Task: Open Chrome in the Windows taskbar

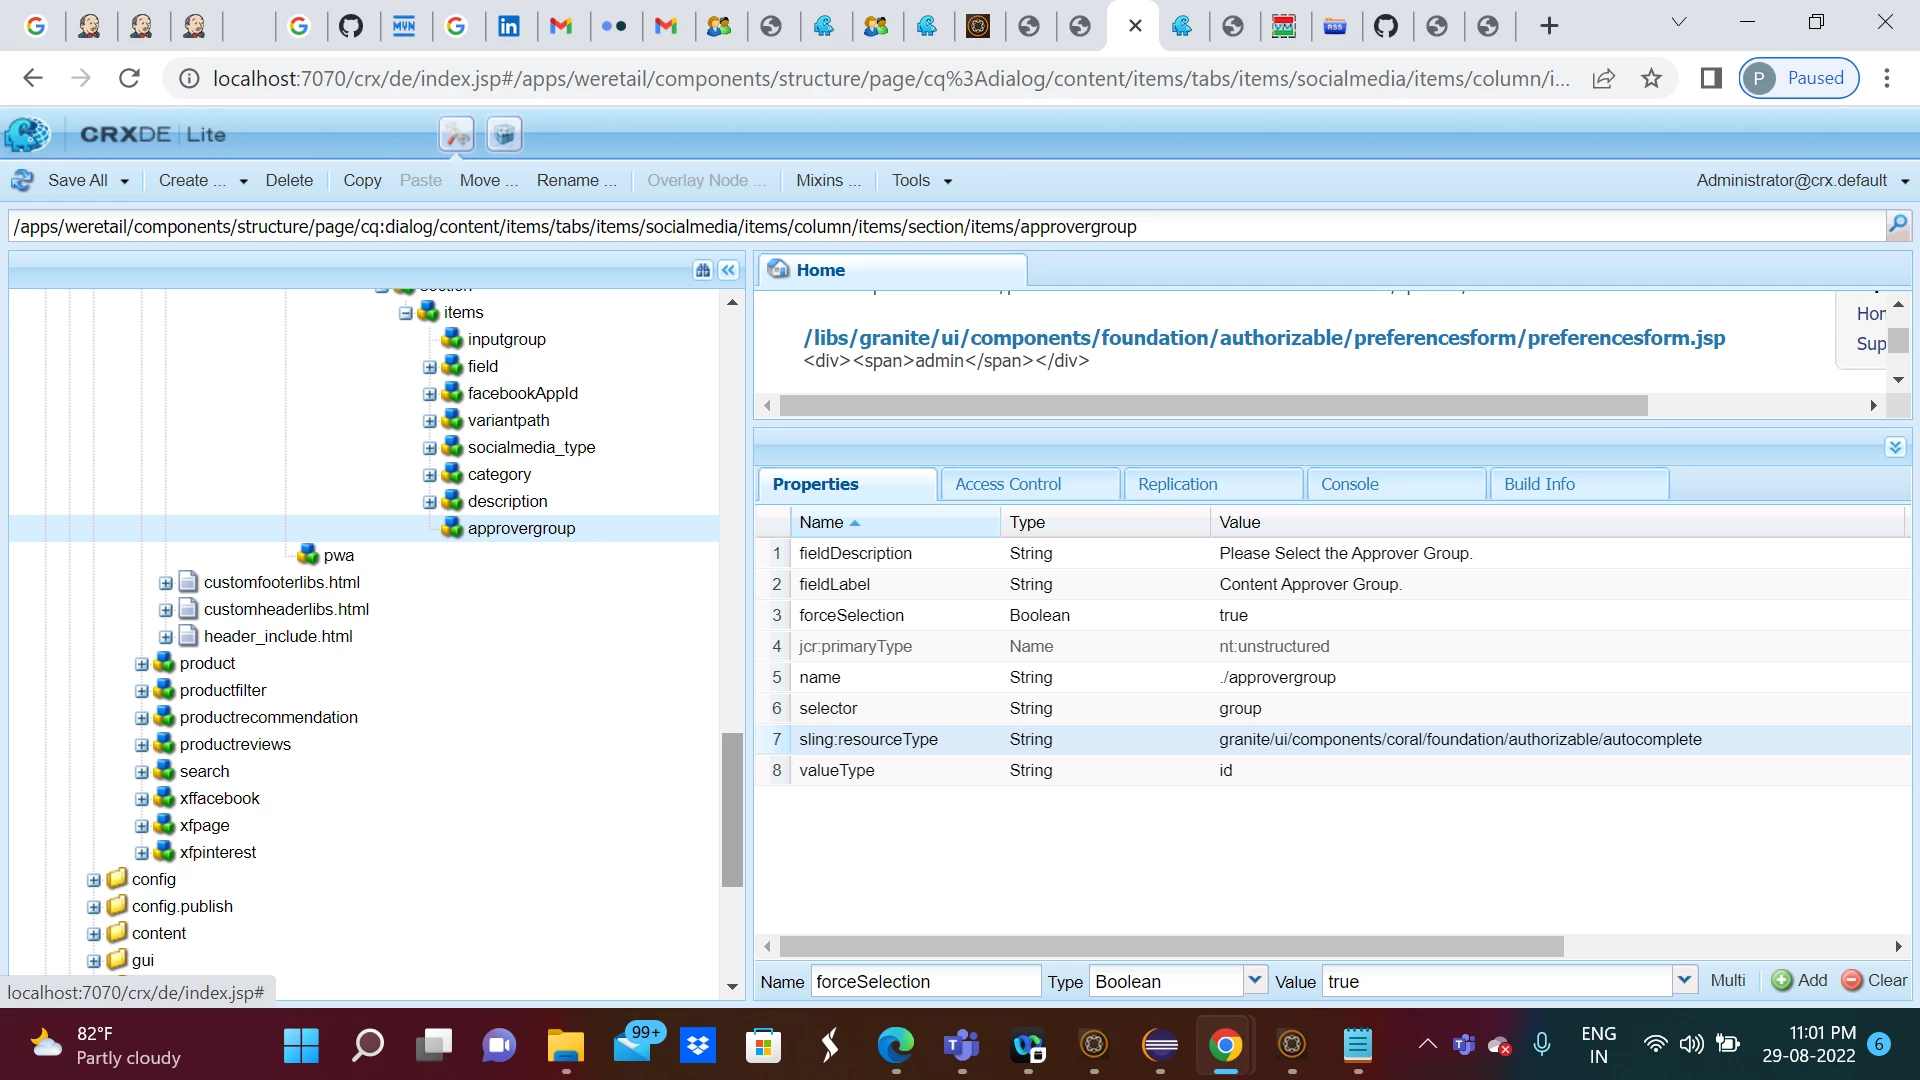Action: click(1225, 1046)
